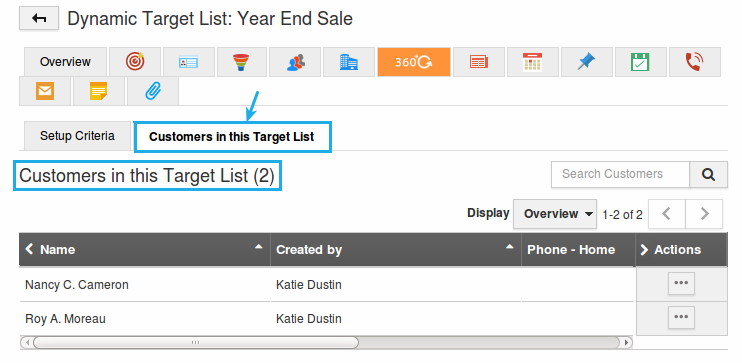Open the contact card icon tab

(189, 62)
